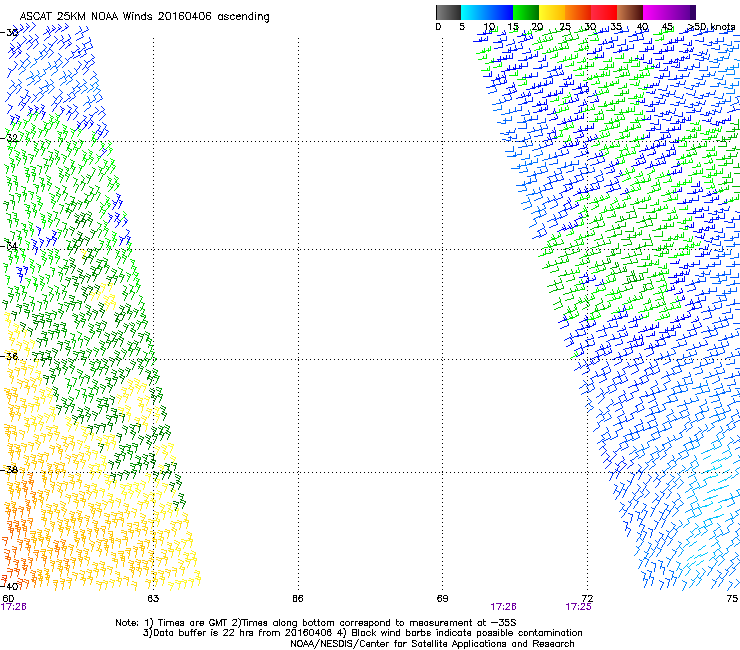This screenshot has height=650, width=740.
Task: Click the 'Data buffer is 22 hrs' note line
Action: click(x=362, y=633)
